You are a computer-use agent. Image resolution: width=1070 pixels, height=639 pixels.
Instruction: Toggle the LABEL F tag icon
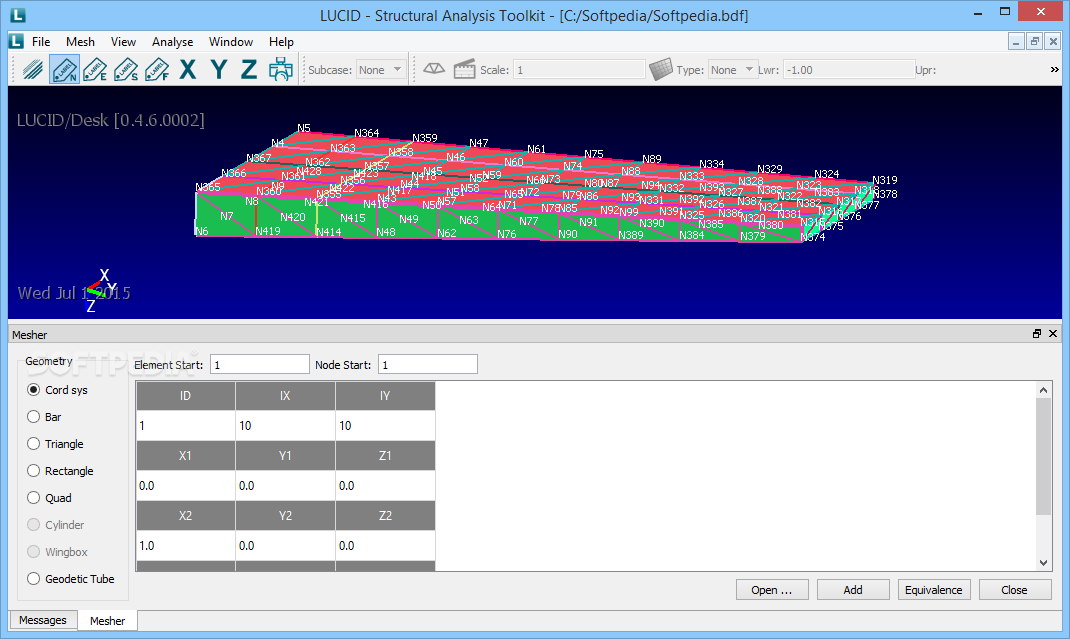(157, 70)
